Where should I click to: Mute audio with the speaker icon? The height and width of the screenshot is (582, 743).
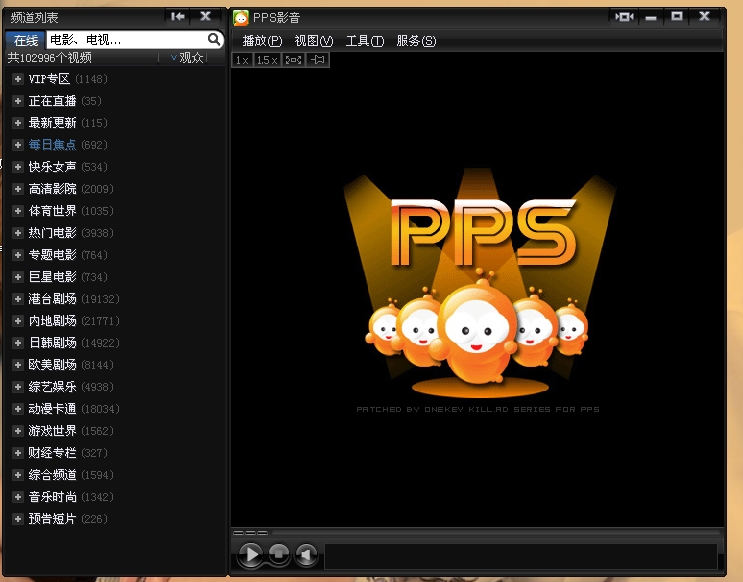(306, 554)
